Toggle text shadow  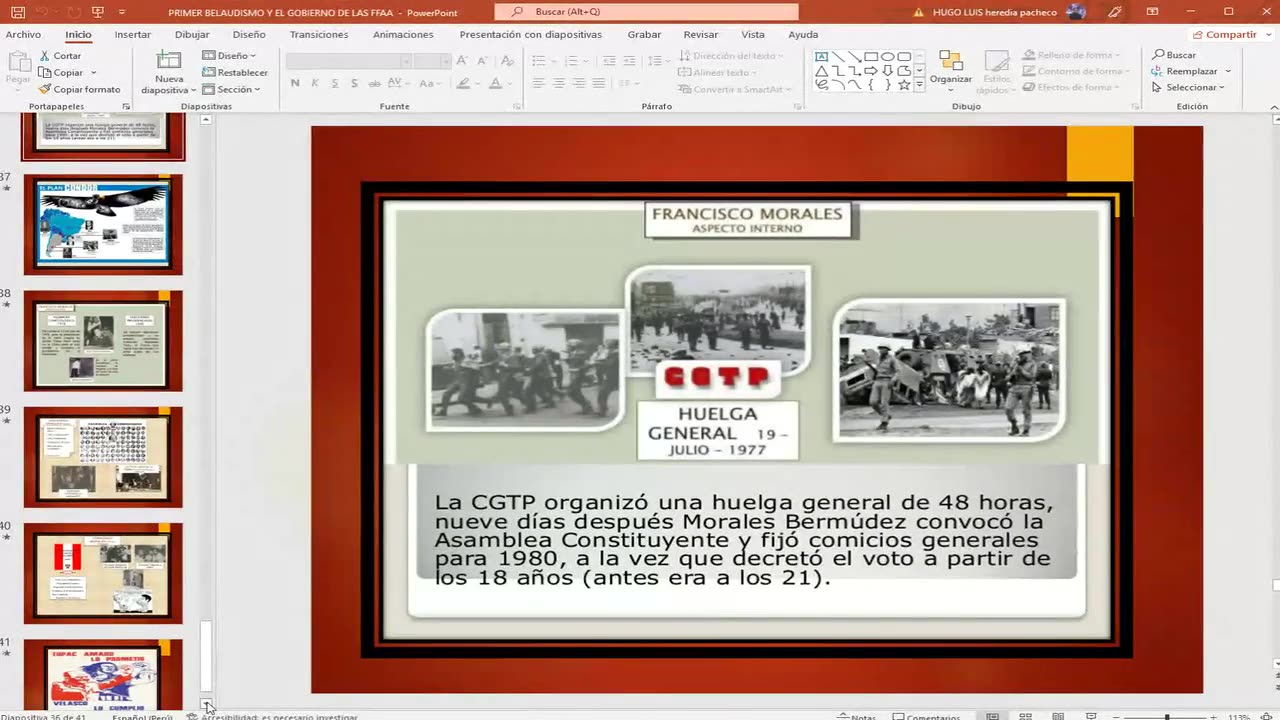coord(354,83)
